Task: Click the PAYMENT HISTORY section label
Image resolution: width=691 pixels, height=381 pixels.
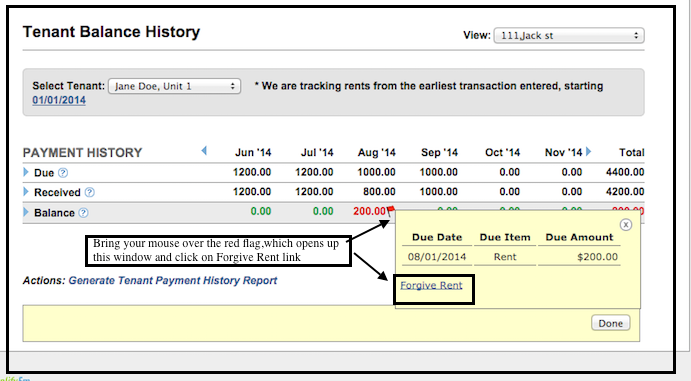Action: (x=82, y=153)
